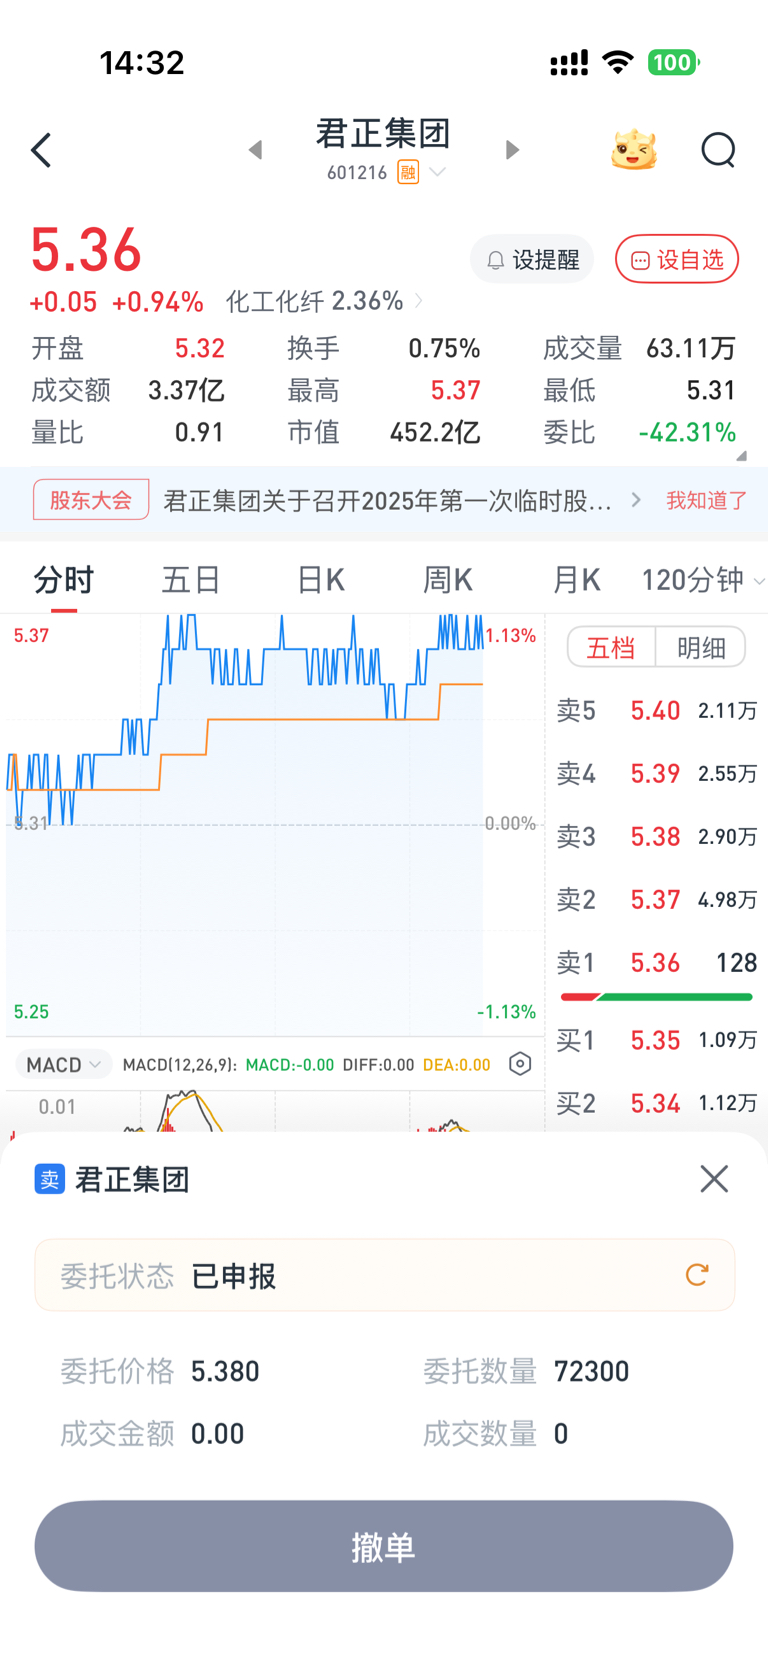Tap the orange 融 margin badge
768x1670 pixels.
coord(408,172)
